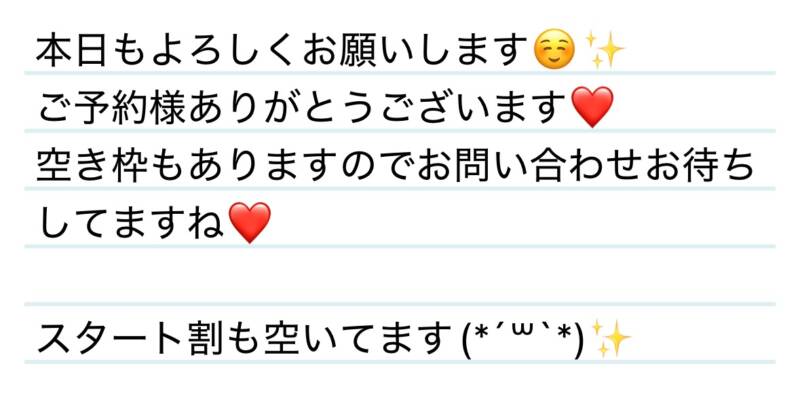Click the word スタート割

coord(130,339)
